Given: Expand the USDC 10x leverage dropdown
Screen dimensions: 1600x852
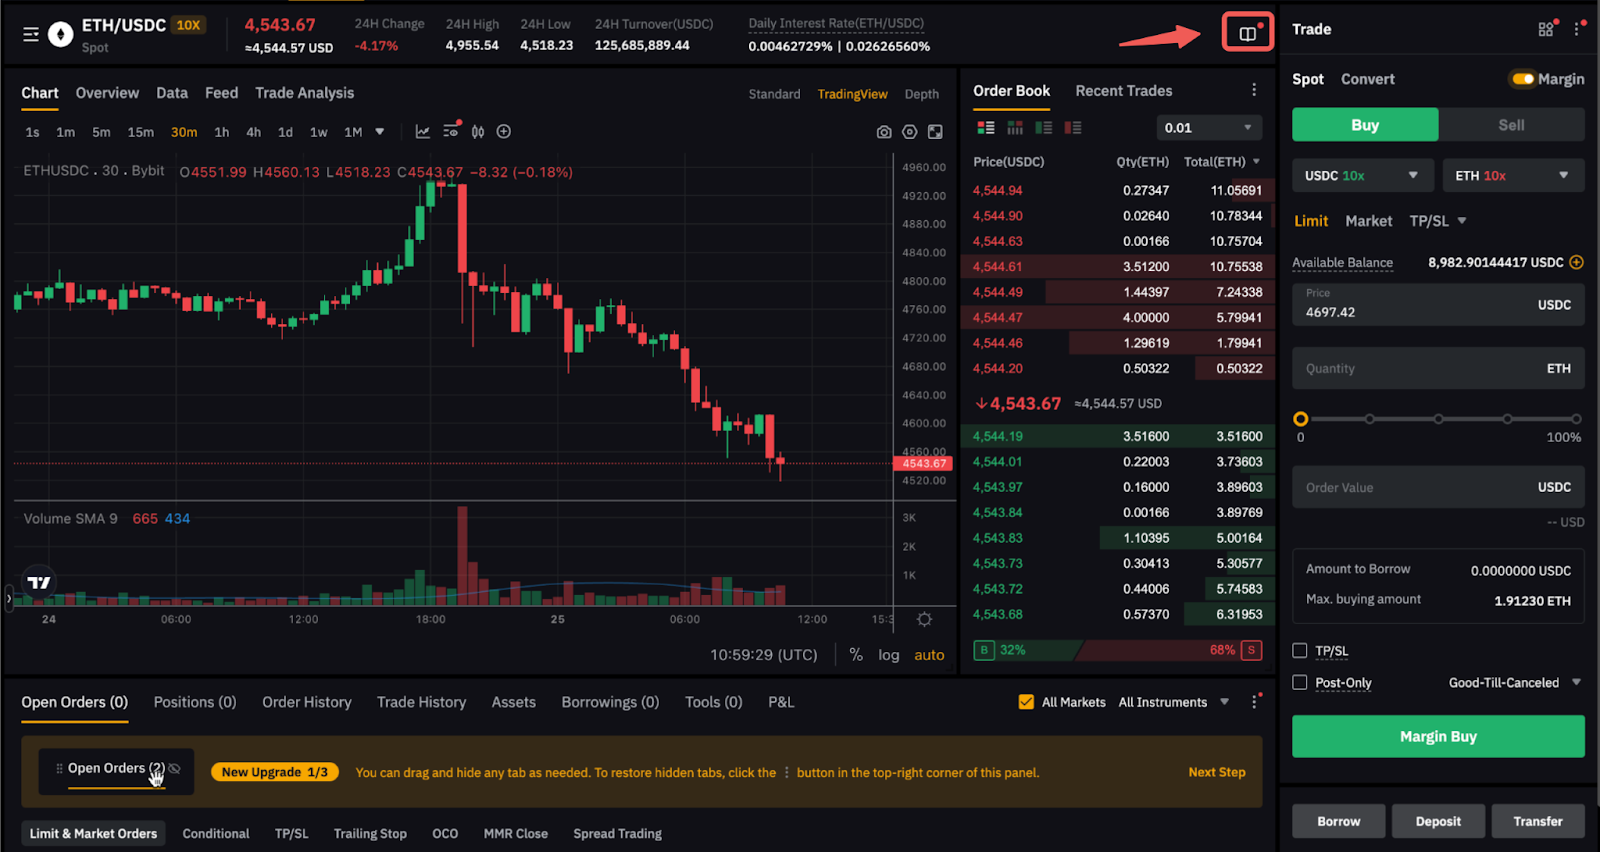Looking at the screenshot, I should pyautogui.click(x=1362, y=176).
